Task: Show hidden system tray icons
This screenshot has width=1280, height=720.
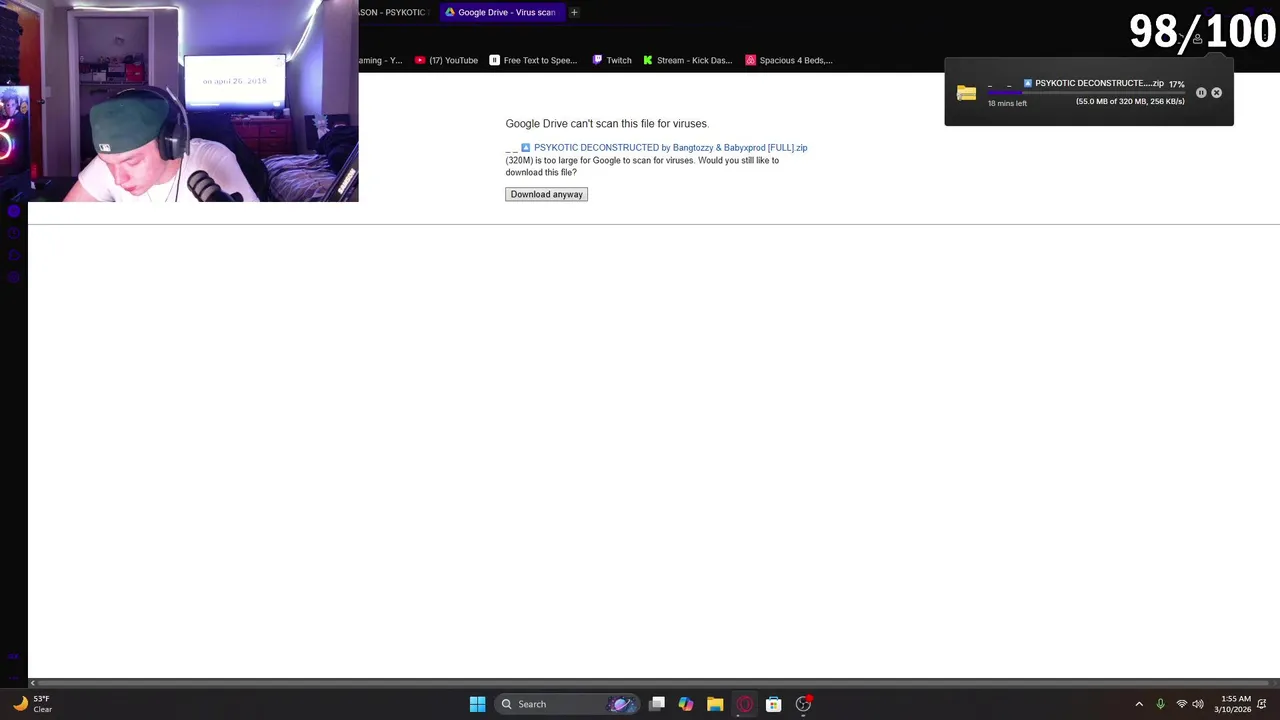Action: click(1139, 704)
